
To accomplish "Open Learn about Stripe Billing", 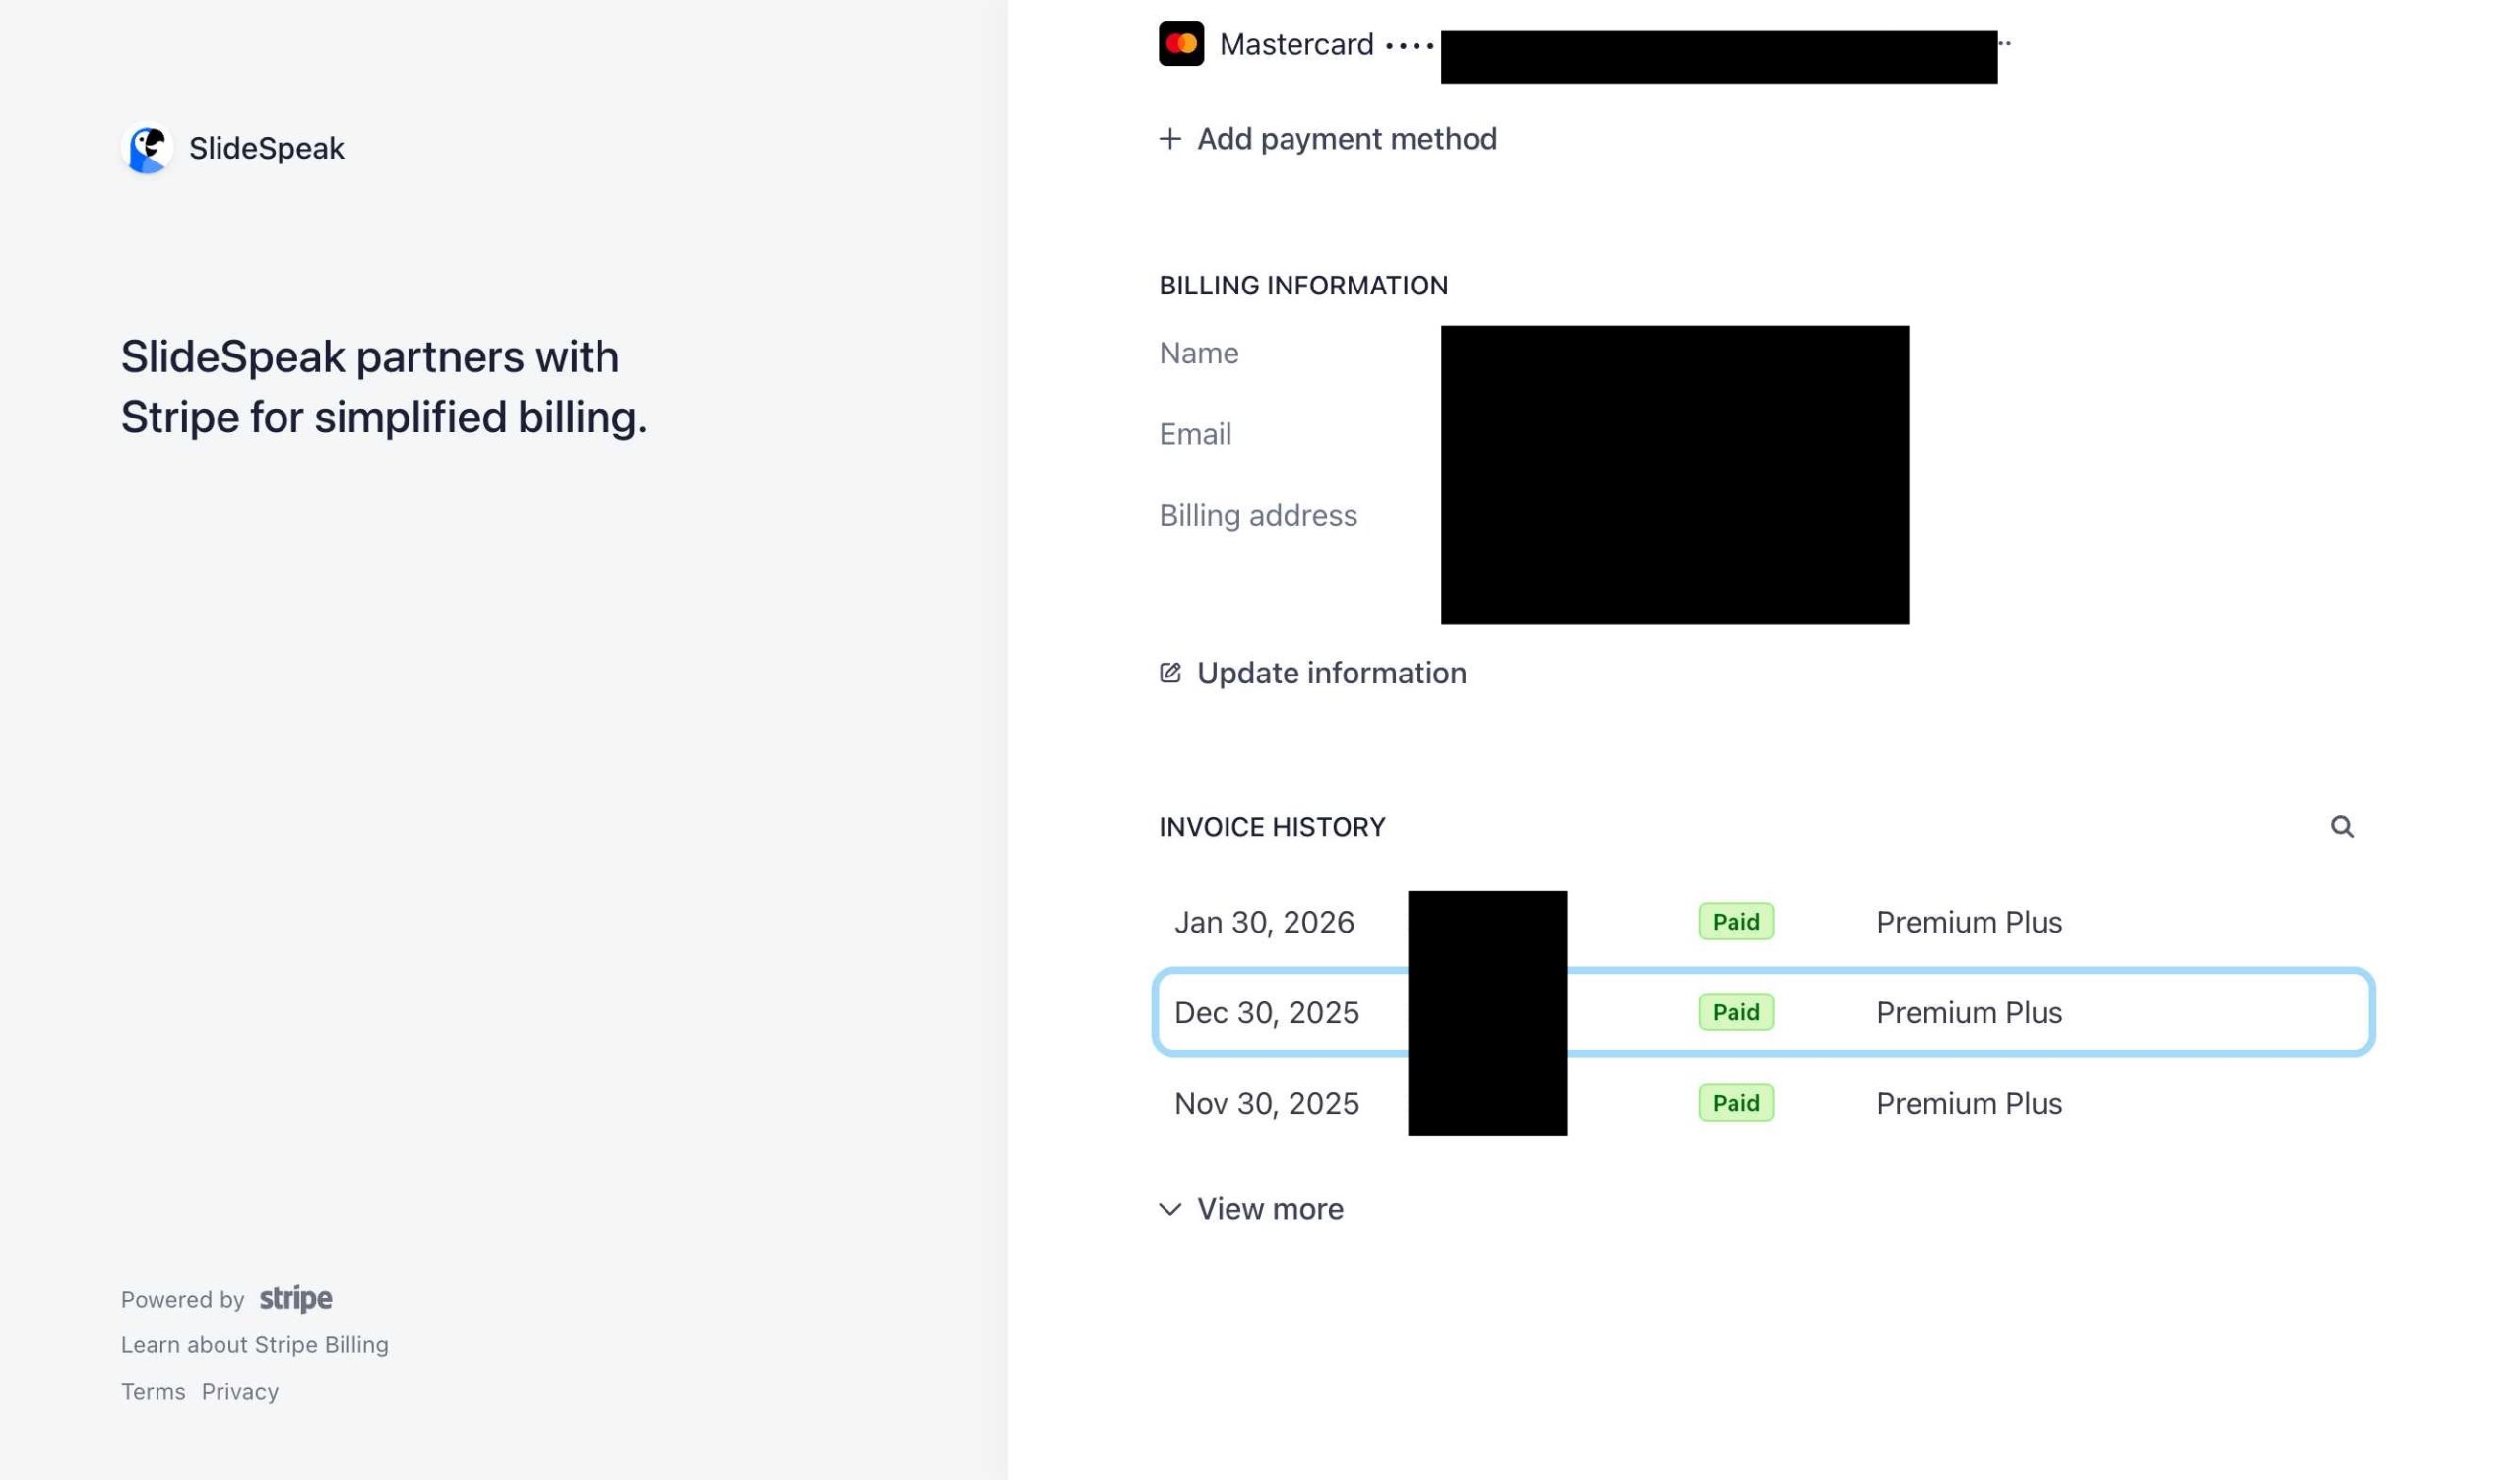I will (x=254, y=1344).
